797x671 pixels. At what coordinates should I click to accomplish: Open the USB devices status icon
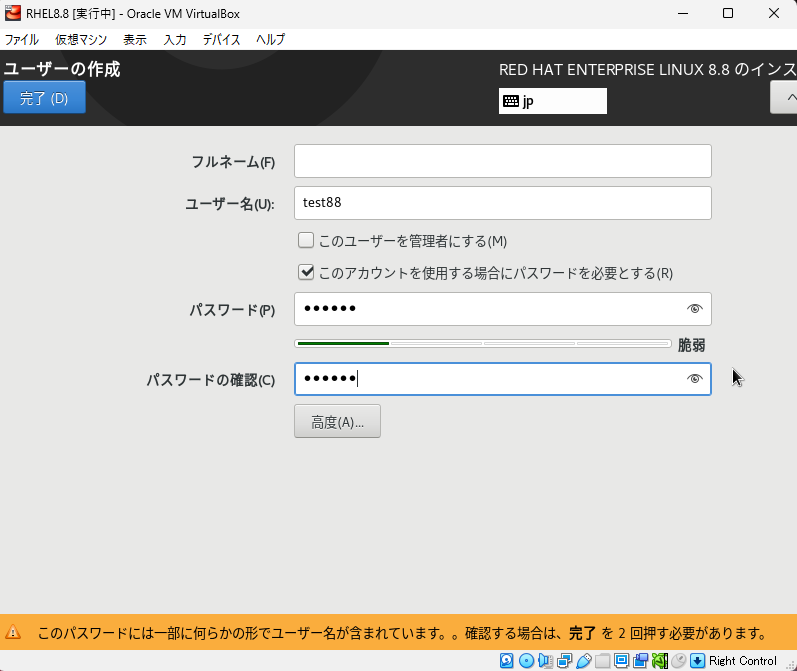(584, 660)
